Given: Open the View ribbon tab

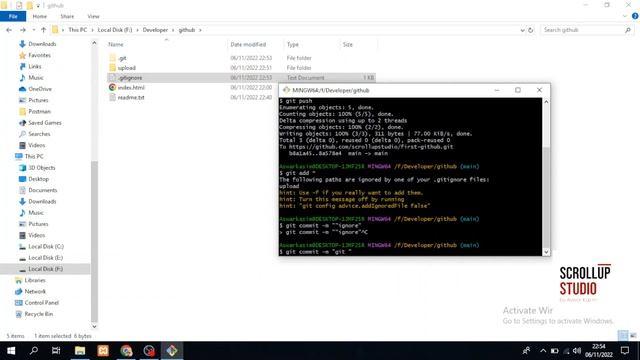Looking at the screenshot, I should click(93, 16).
